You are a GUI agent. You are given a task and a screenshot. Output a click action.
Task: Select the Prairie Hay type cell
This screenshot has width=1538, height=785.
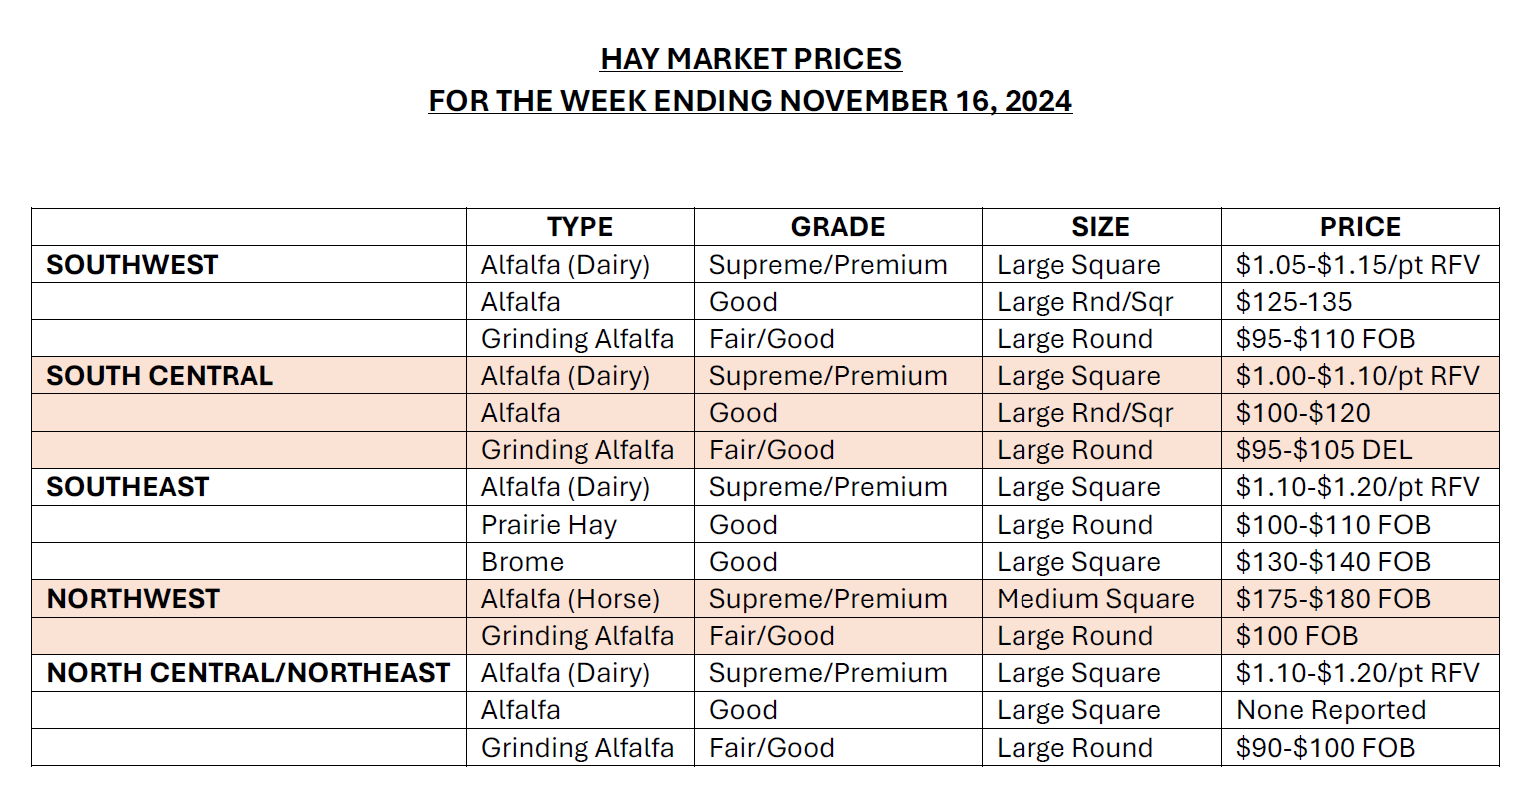click(x=549, y=525)
